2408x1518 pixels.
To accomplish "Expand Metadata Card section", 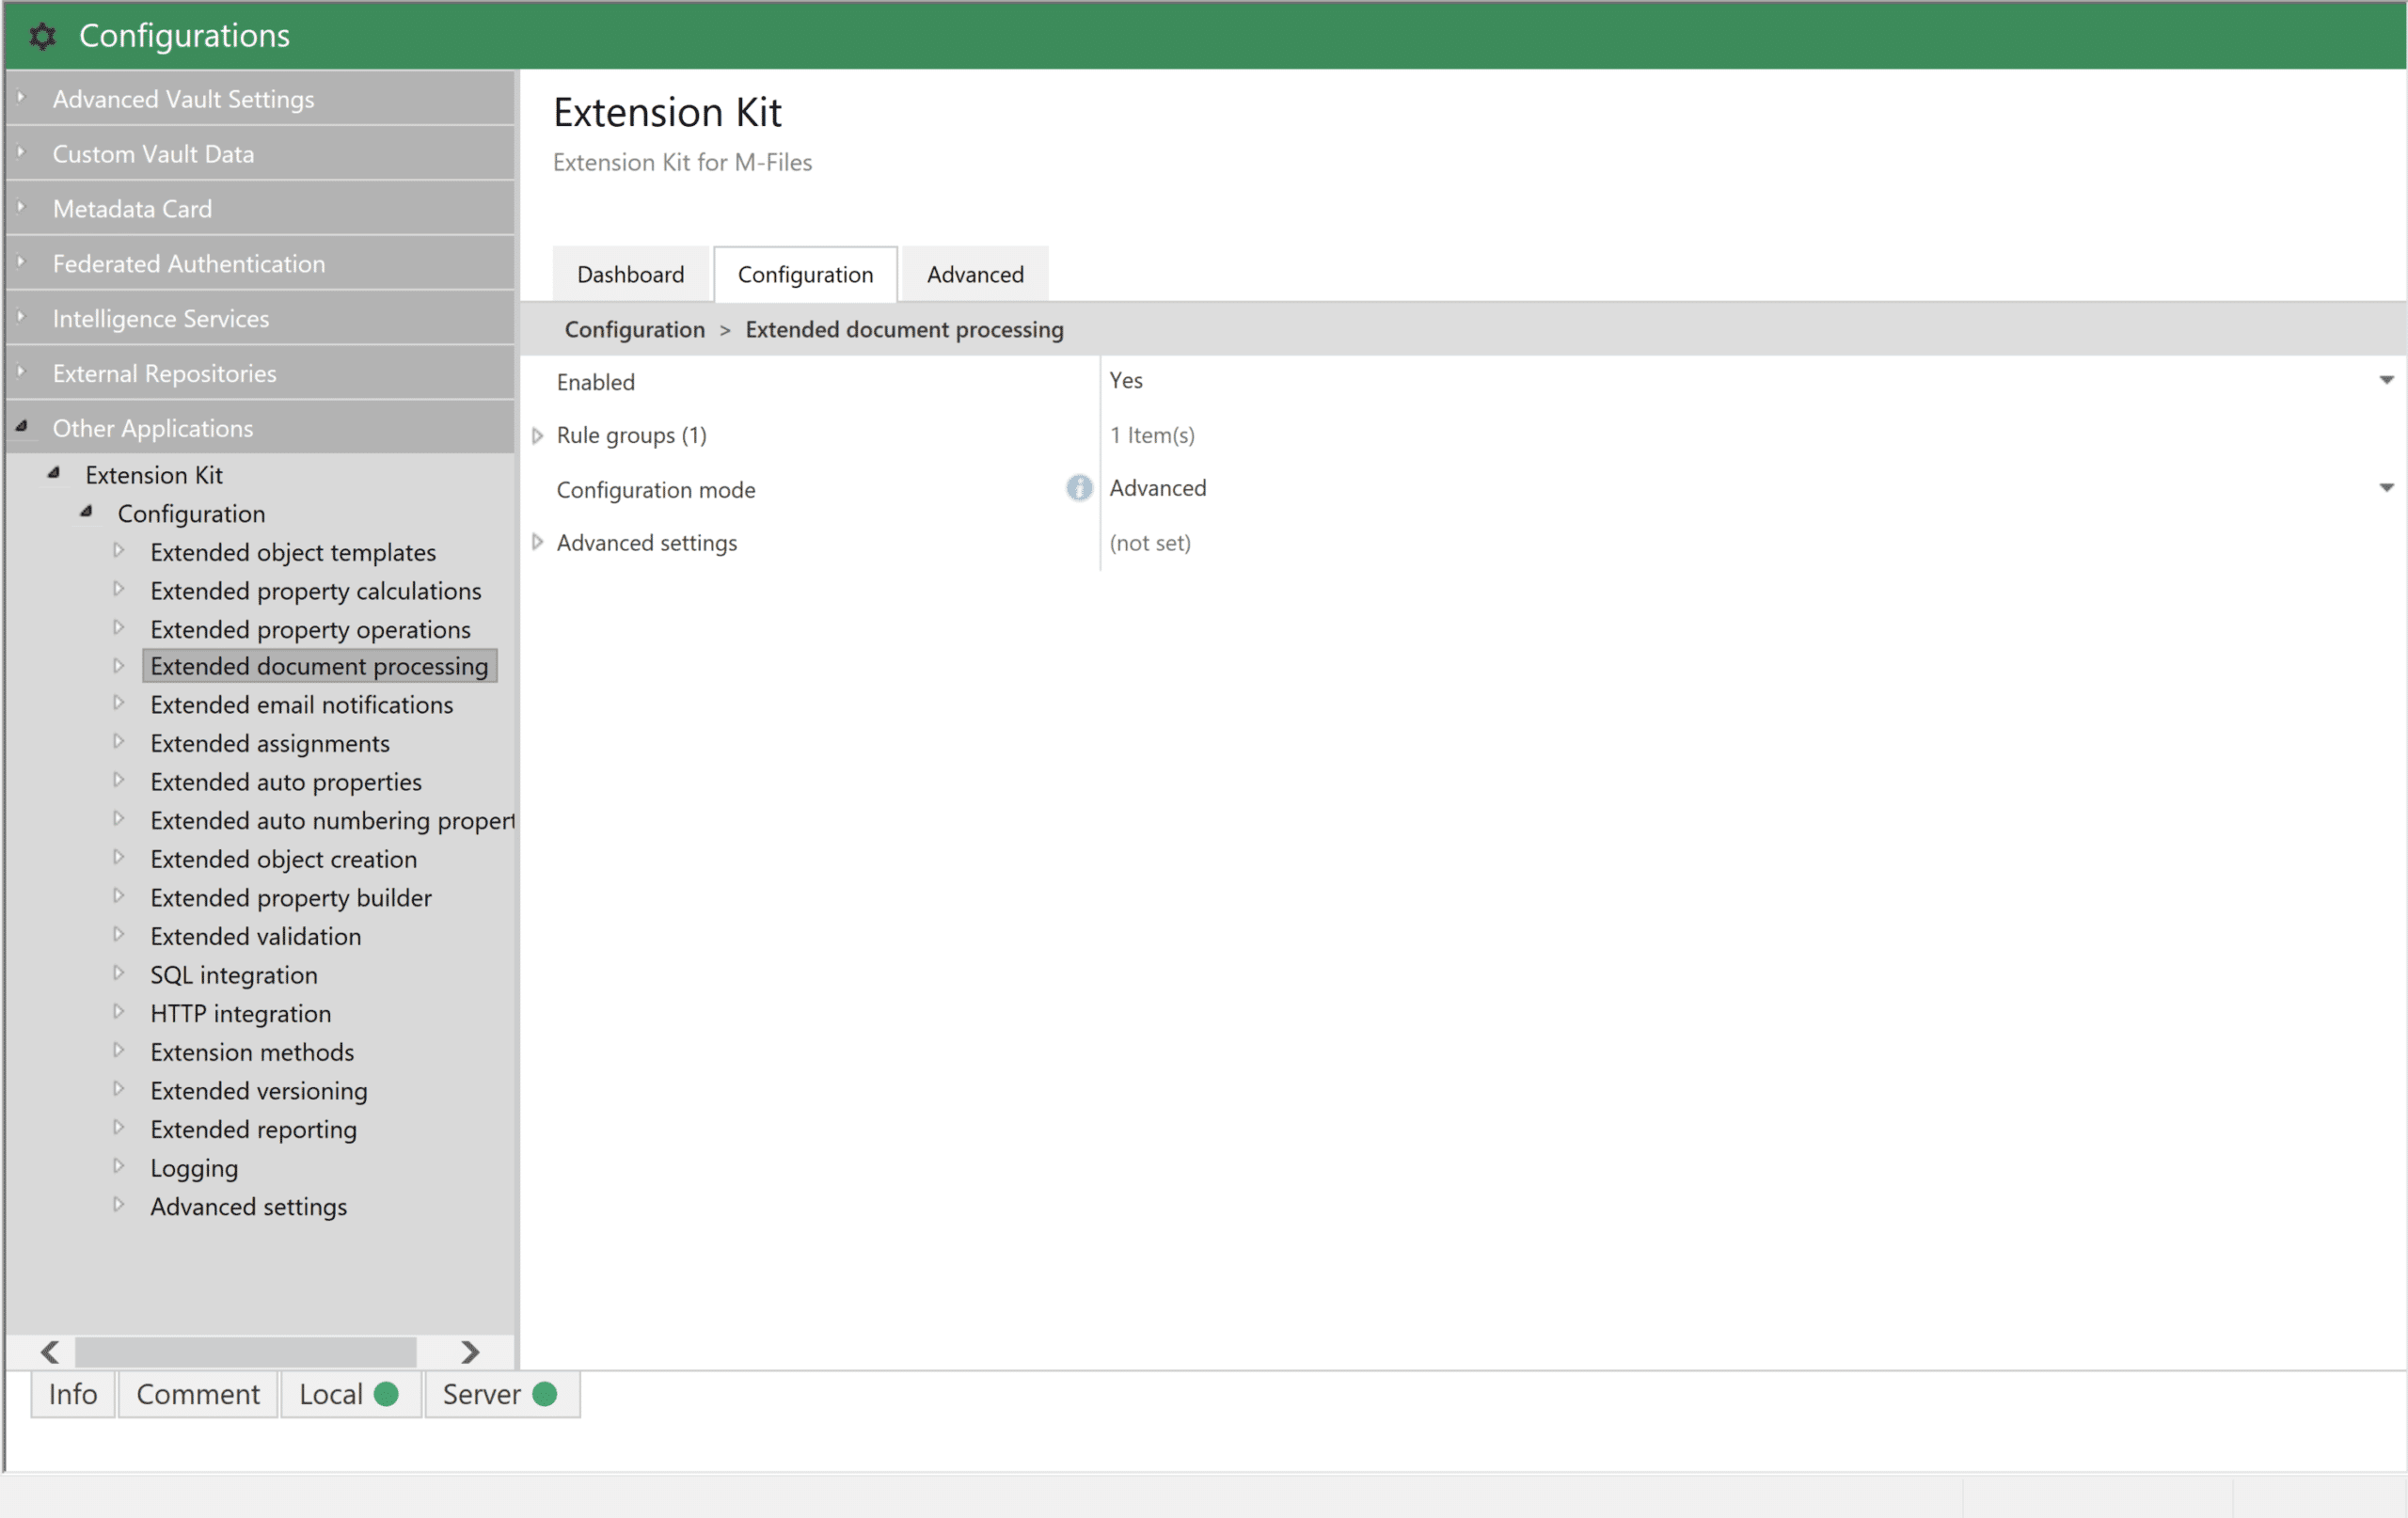I will coord(21,208).
